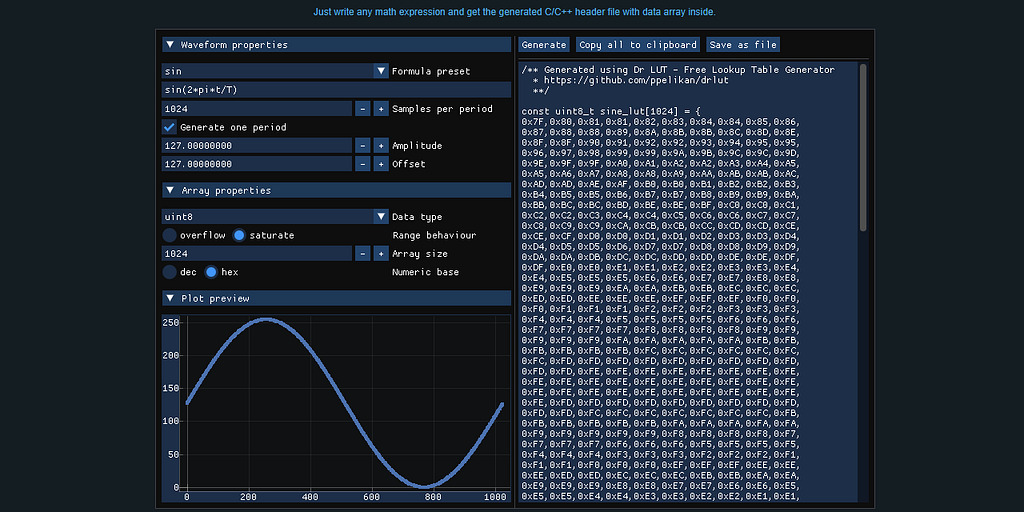
Task: Decrease Offset with minus button
Action: pos(362,163)
